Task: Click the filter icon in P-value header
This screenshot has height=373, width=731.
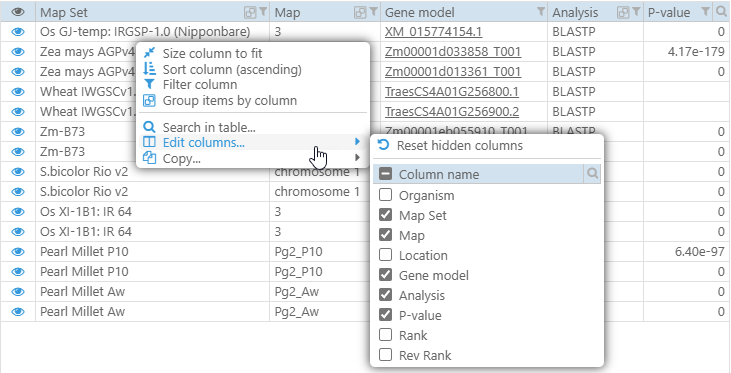Action: tap(706, 12)
